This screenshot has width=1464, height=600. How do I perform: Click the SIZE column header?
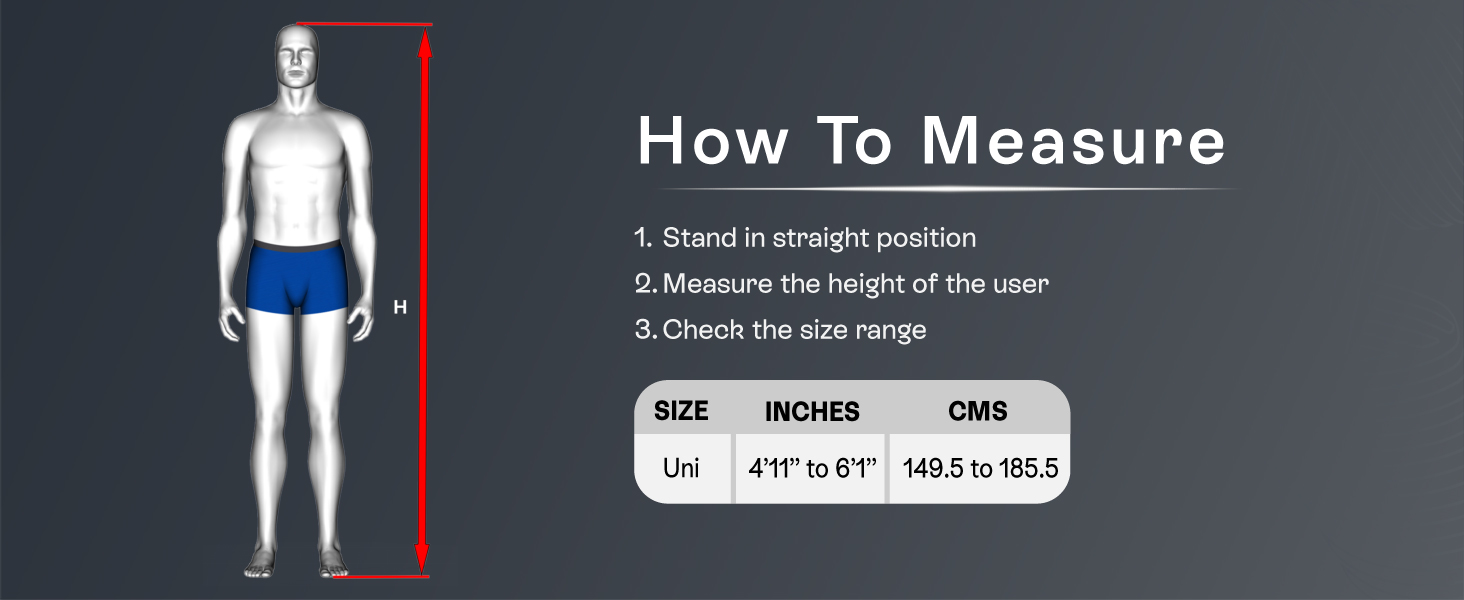click(681, 411)
